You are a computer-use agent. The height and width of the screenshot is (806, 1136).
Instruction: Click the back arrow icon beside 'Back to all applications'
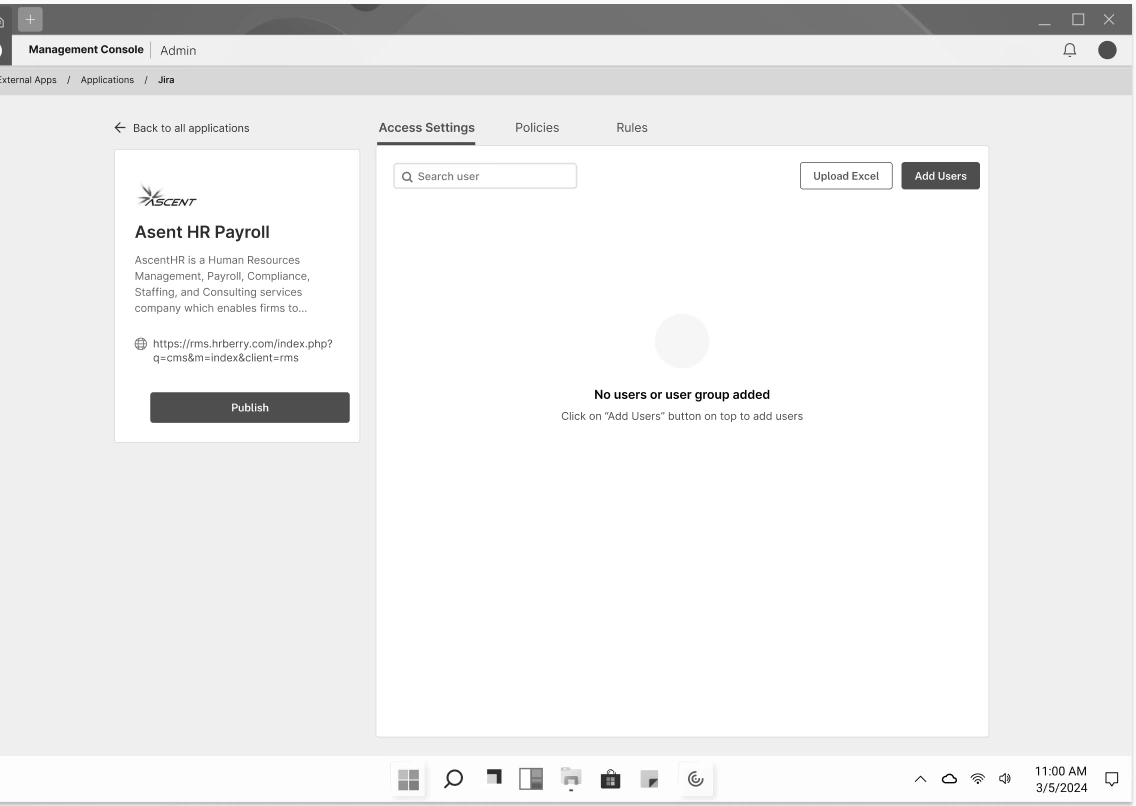point(120,127)
